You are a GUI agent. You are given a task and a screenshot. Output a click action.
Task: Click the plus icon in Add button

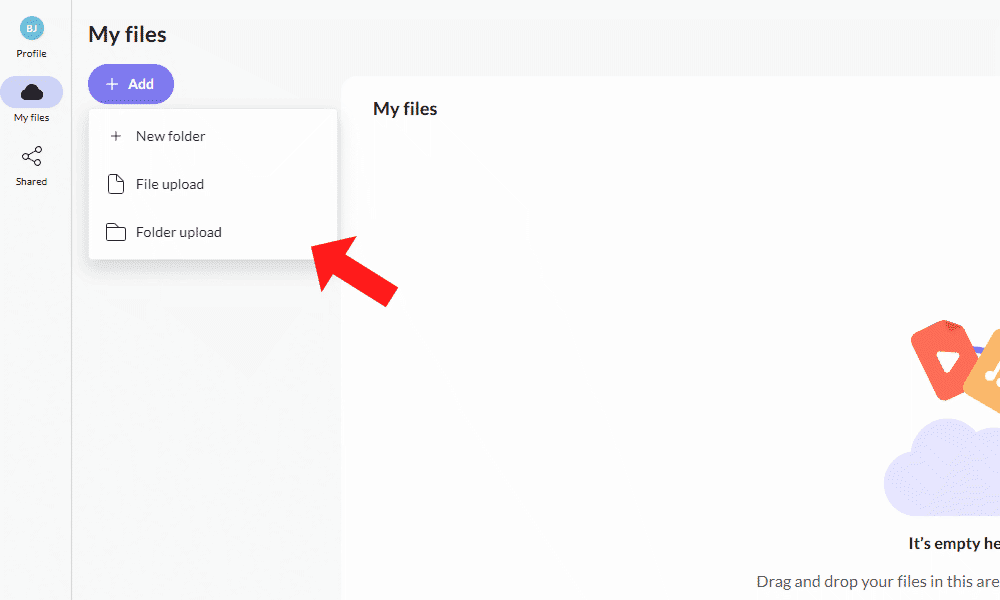click(x=112, y=84)
